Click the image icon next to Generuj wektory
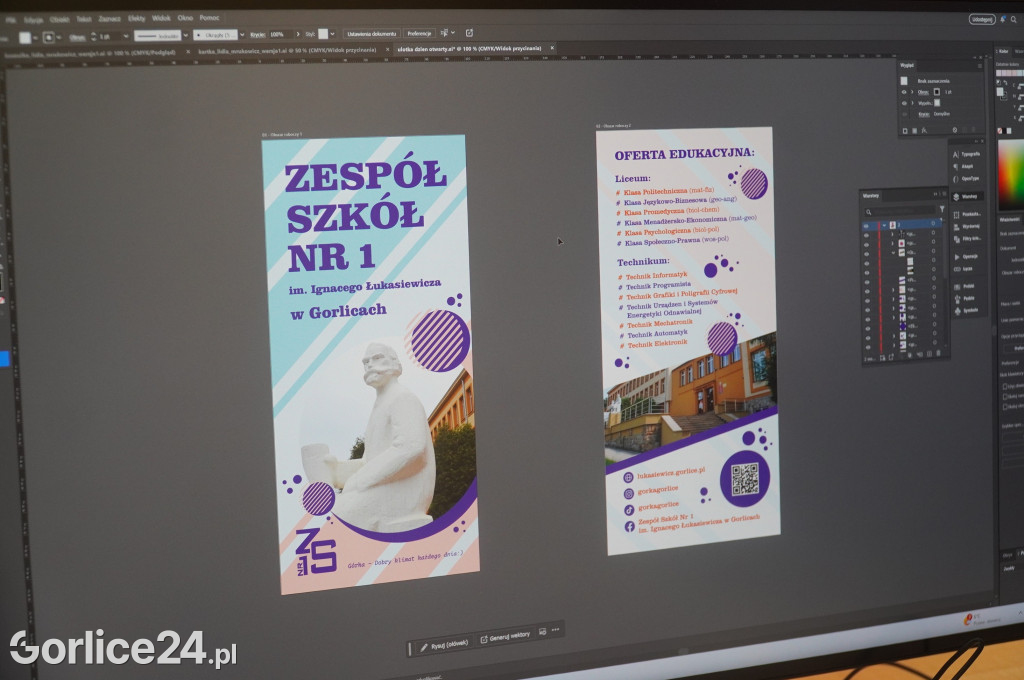 pyautogui.click(x=542, y=632)
